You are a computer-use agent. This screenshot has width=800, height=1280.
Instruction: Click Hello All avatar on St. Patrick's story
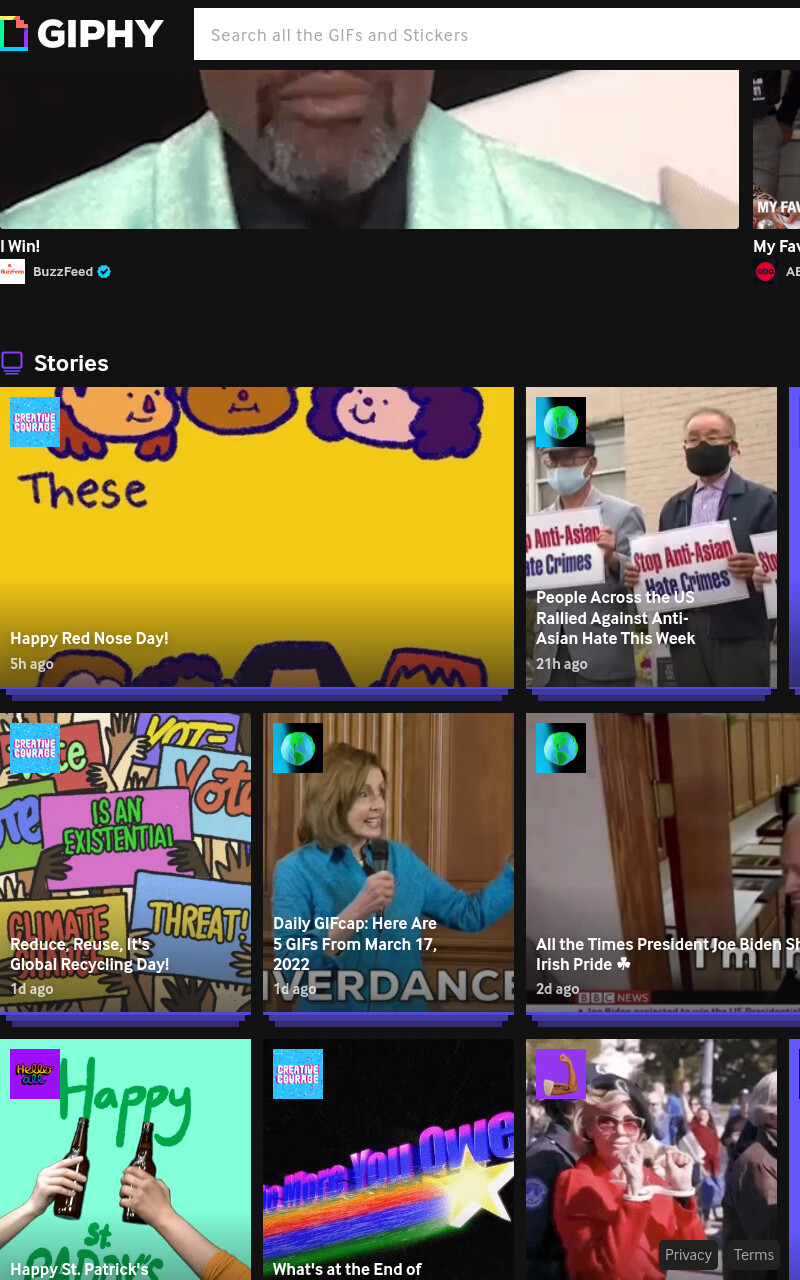(35, 1074)
